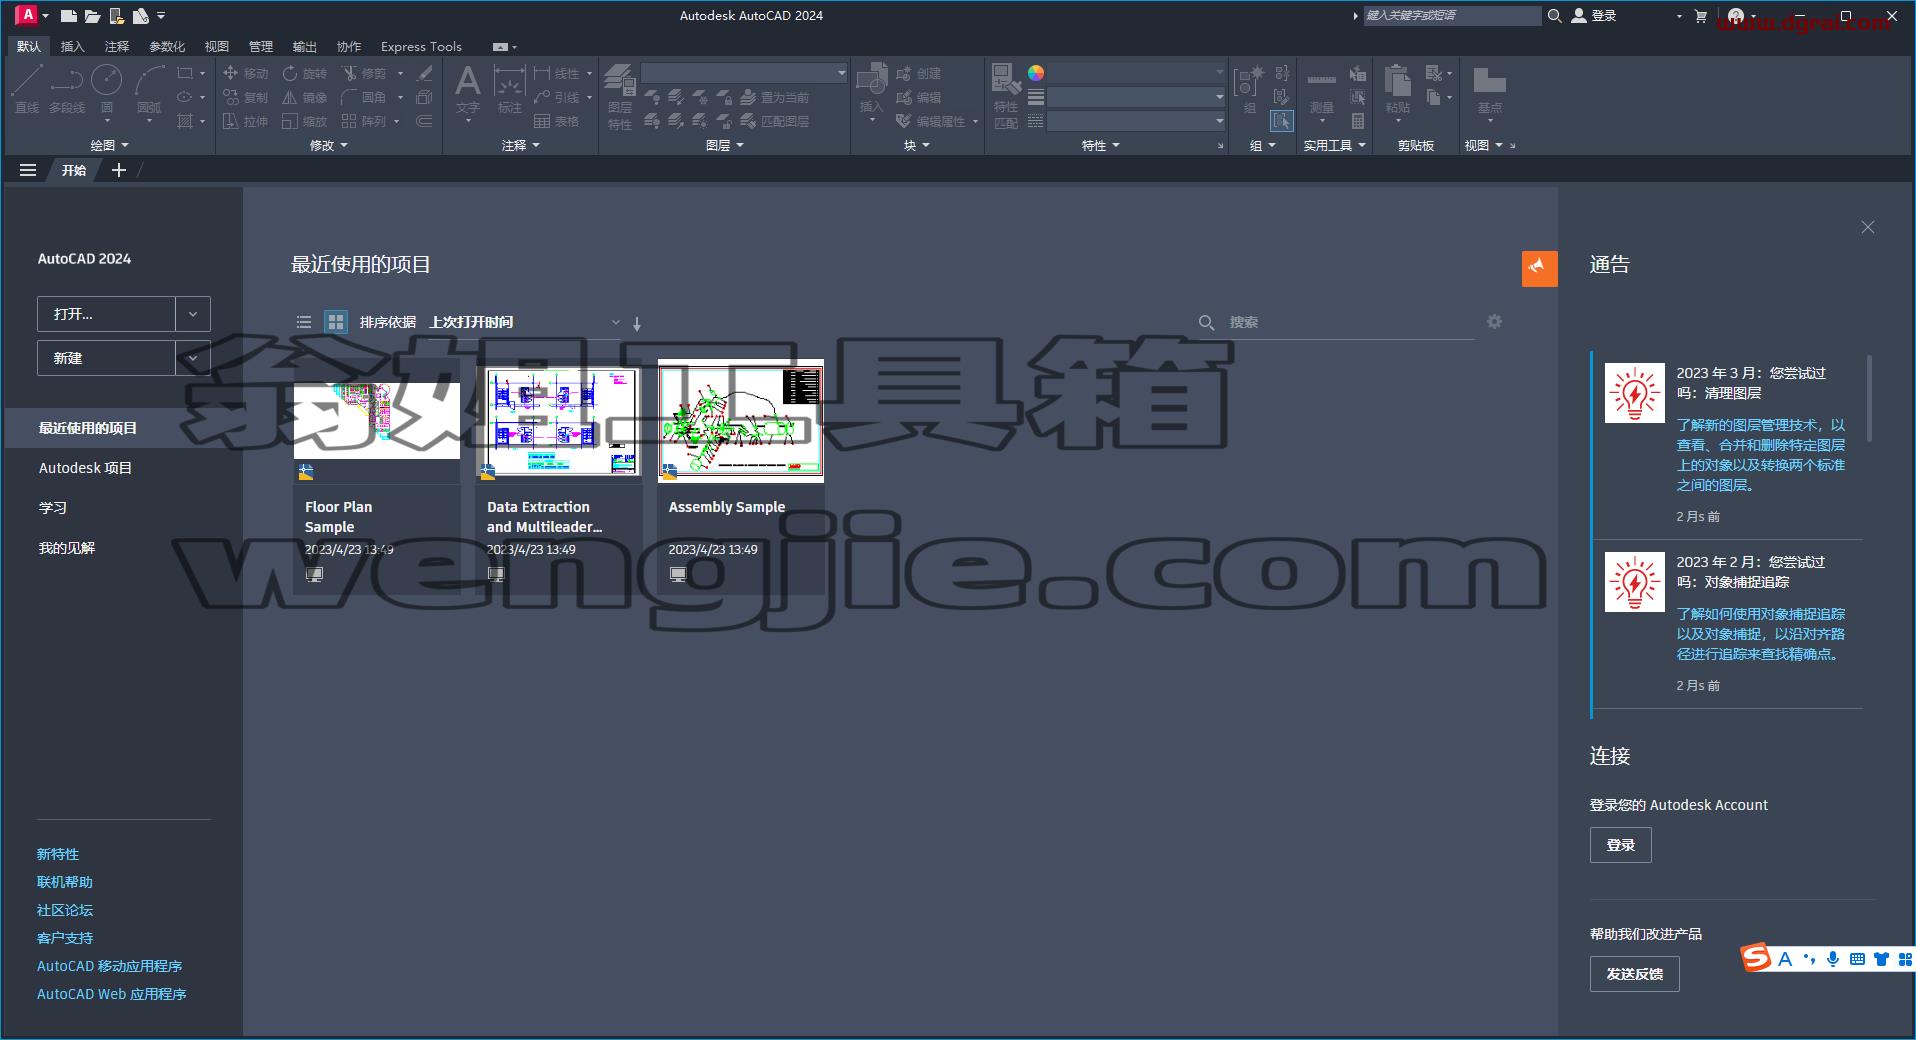This screenshot has width=1916, height=1040.
Task: Click the New file quick access icon
Action: (x=68, y=16)
